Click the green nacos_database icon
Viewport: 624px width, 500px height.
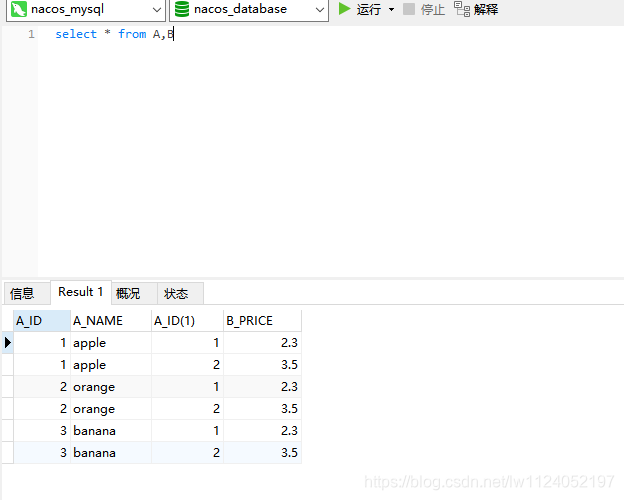point(182,9)
